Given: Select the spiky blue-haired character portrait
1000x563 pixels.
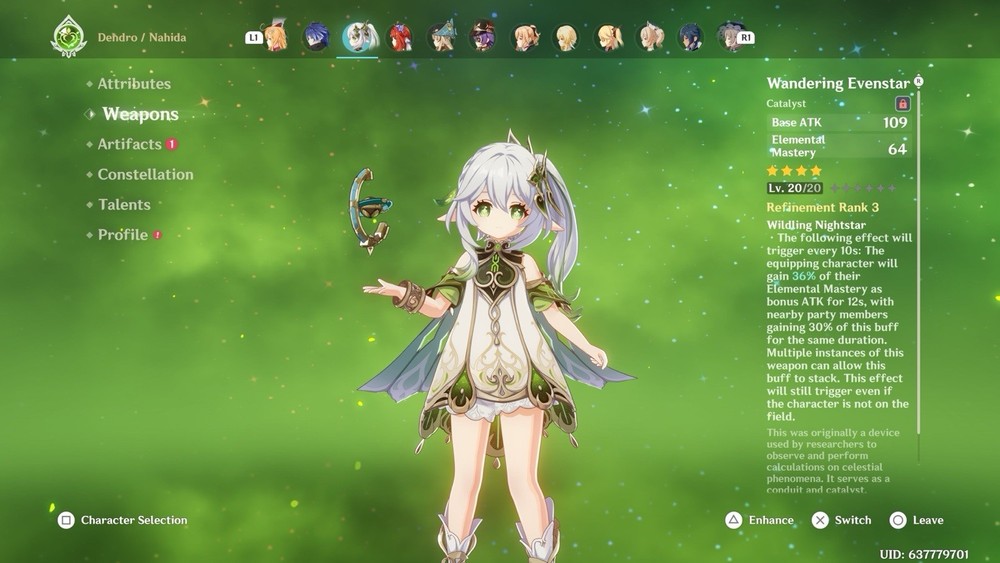Looking at the screenshot, I should tap(316, 37).
